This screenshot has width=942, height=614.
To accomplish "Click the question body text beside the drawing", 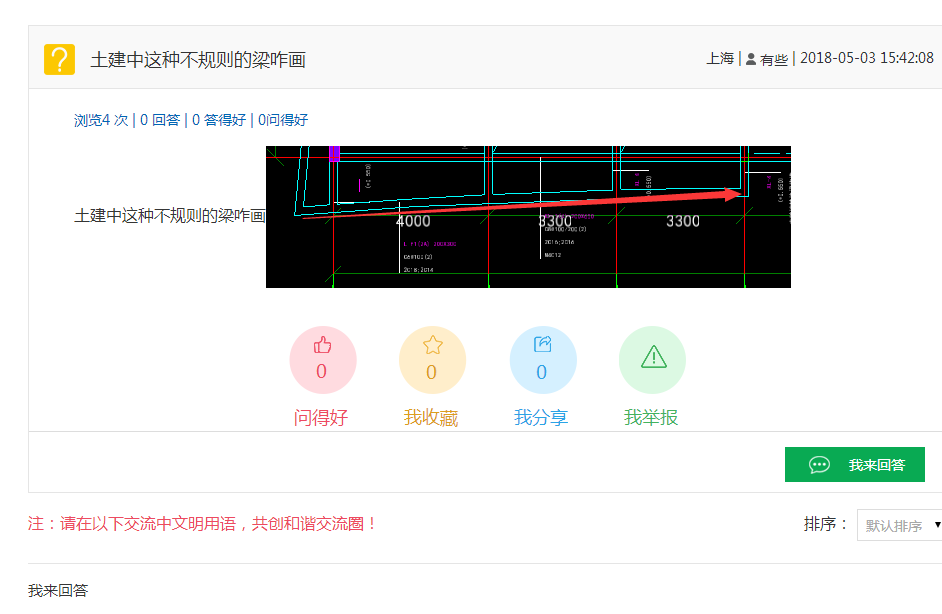I will pyautogui.click(x=169, y=216).
